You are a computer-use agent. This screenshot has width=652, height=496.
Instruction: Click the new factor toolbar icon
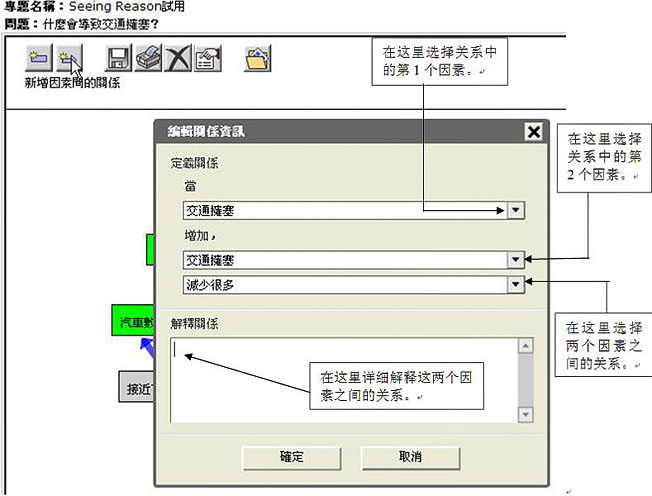pyautogui.click(x=39, y=58)
